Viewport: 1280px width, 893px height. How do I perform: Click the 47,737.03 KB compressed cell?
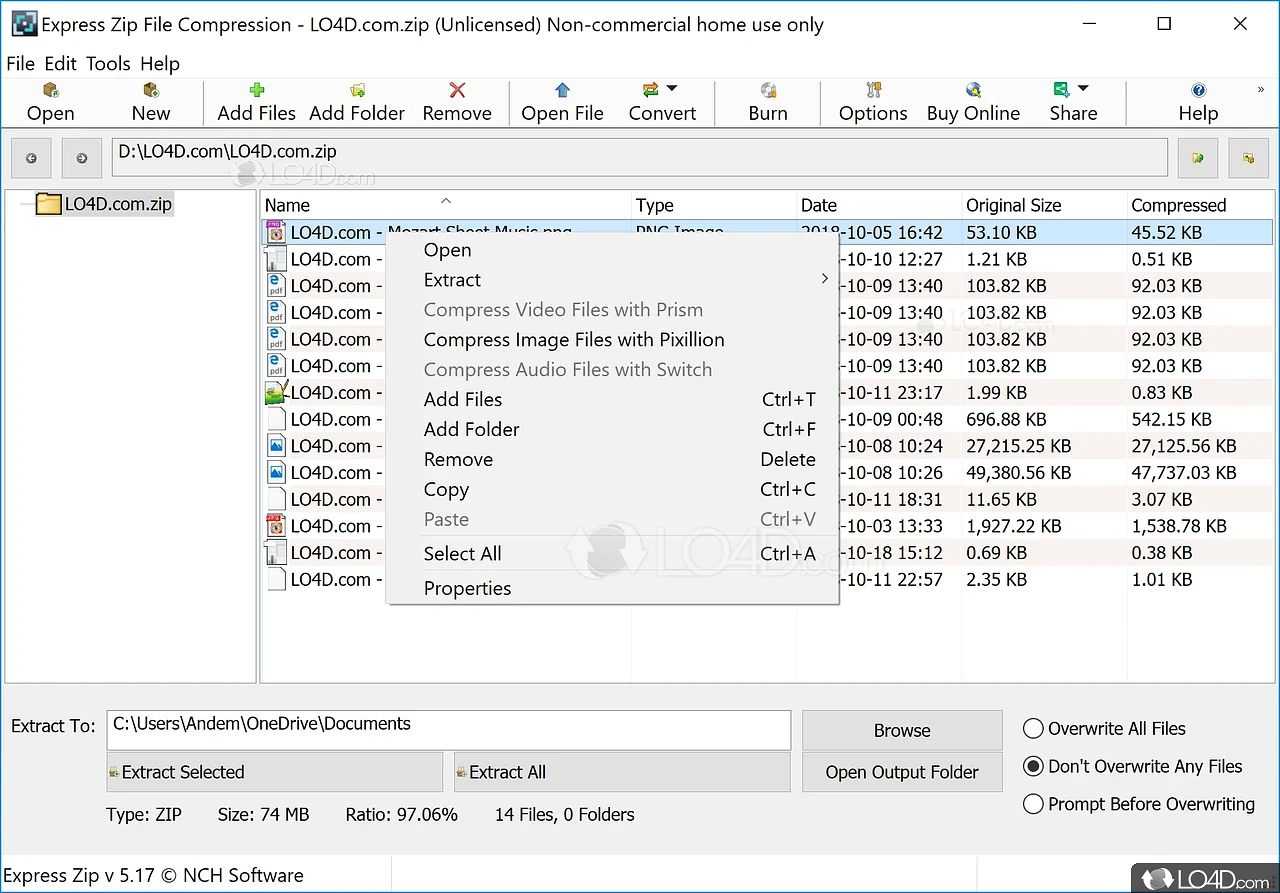(1184, 473)
